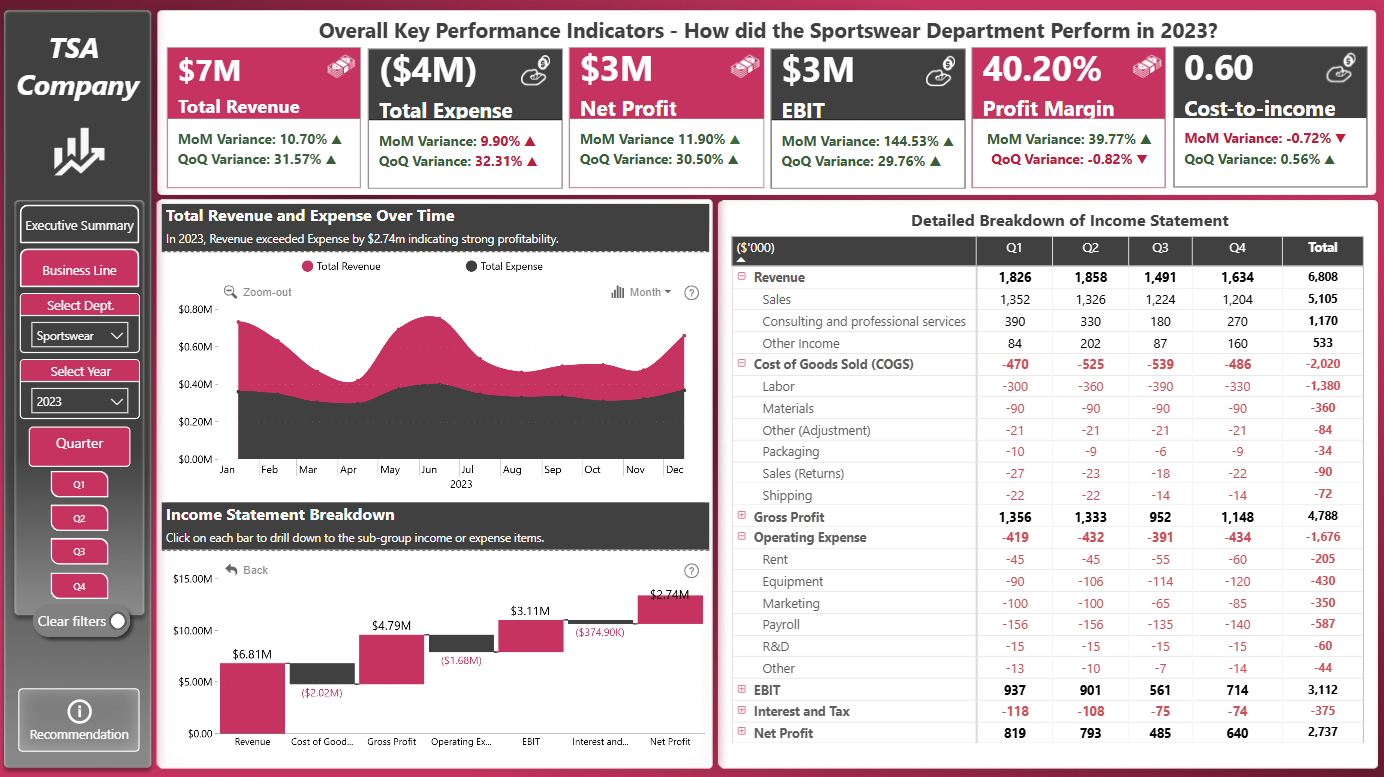This screenshot has height=777, width=1384.
Task: Click the Back arrow in waterfall chart
Action: click(x=231, y=570)
